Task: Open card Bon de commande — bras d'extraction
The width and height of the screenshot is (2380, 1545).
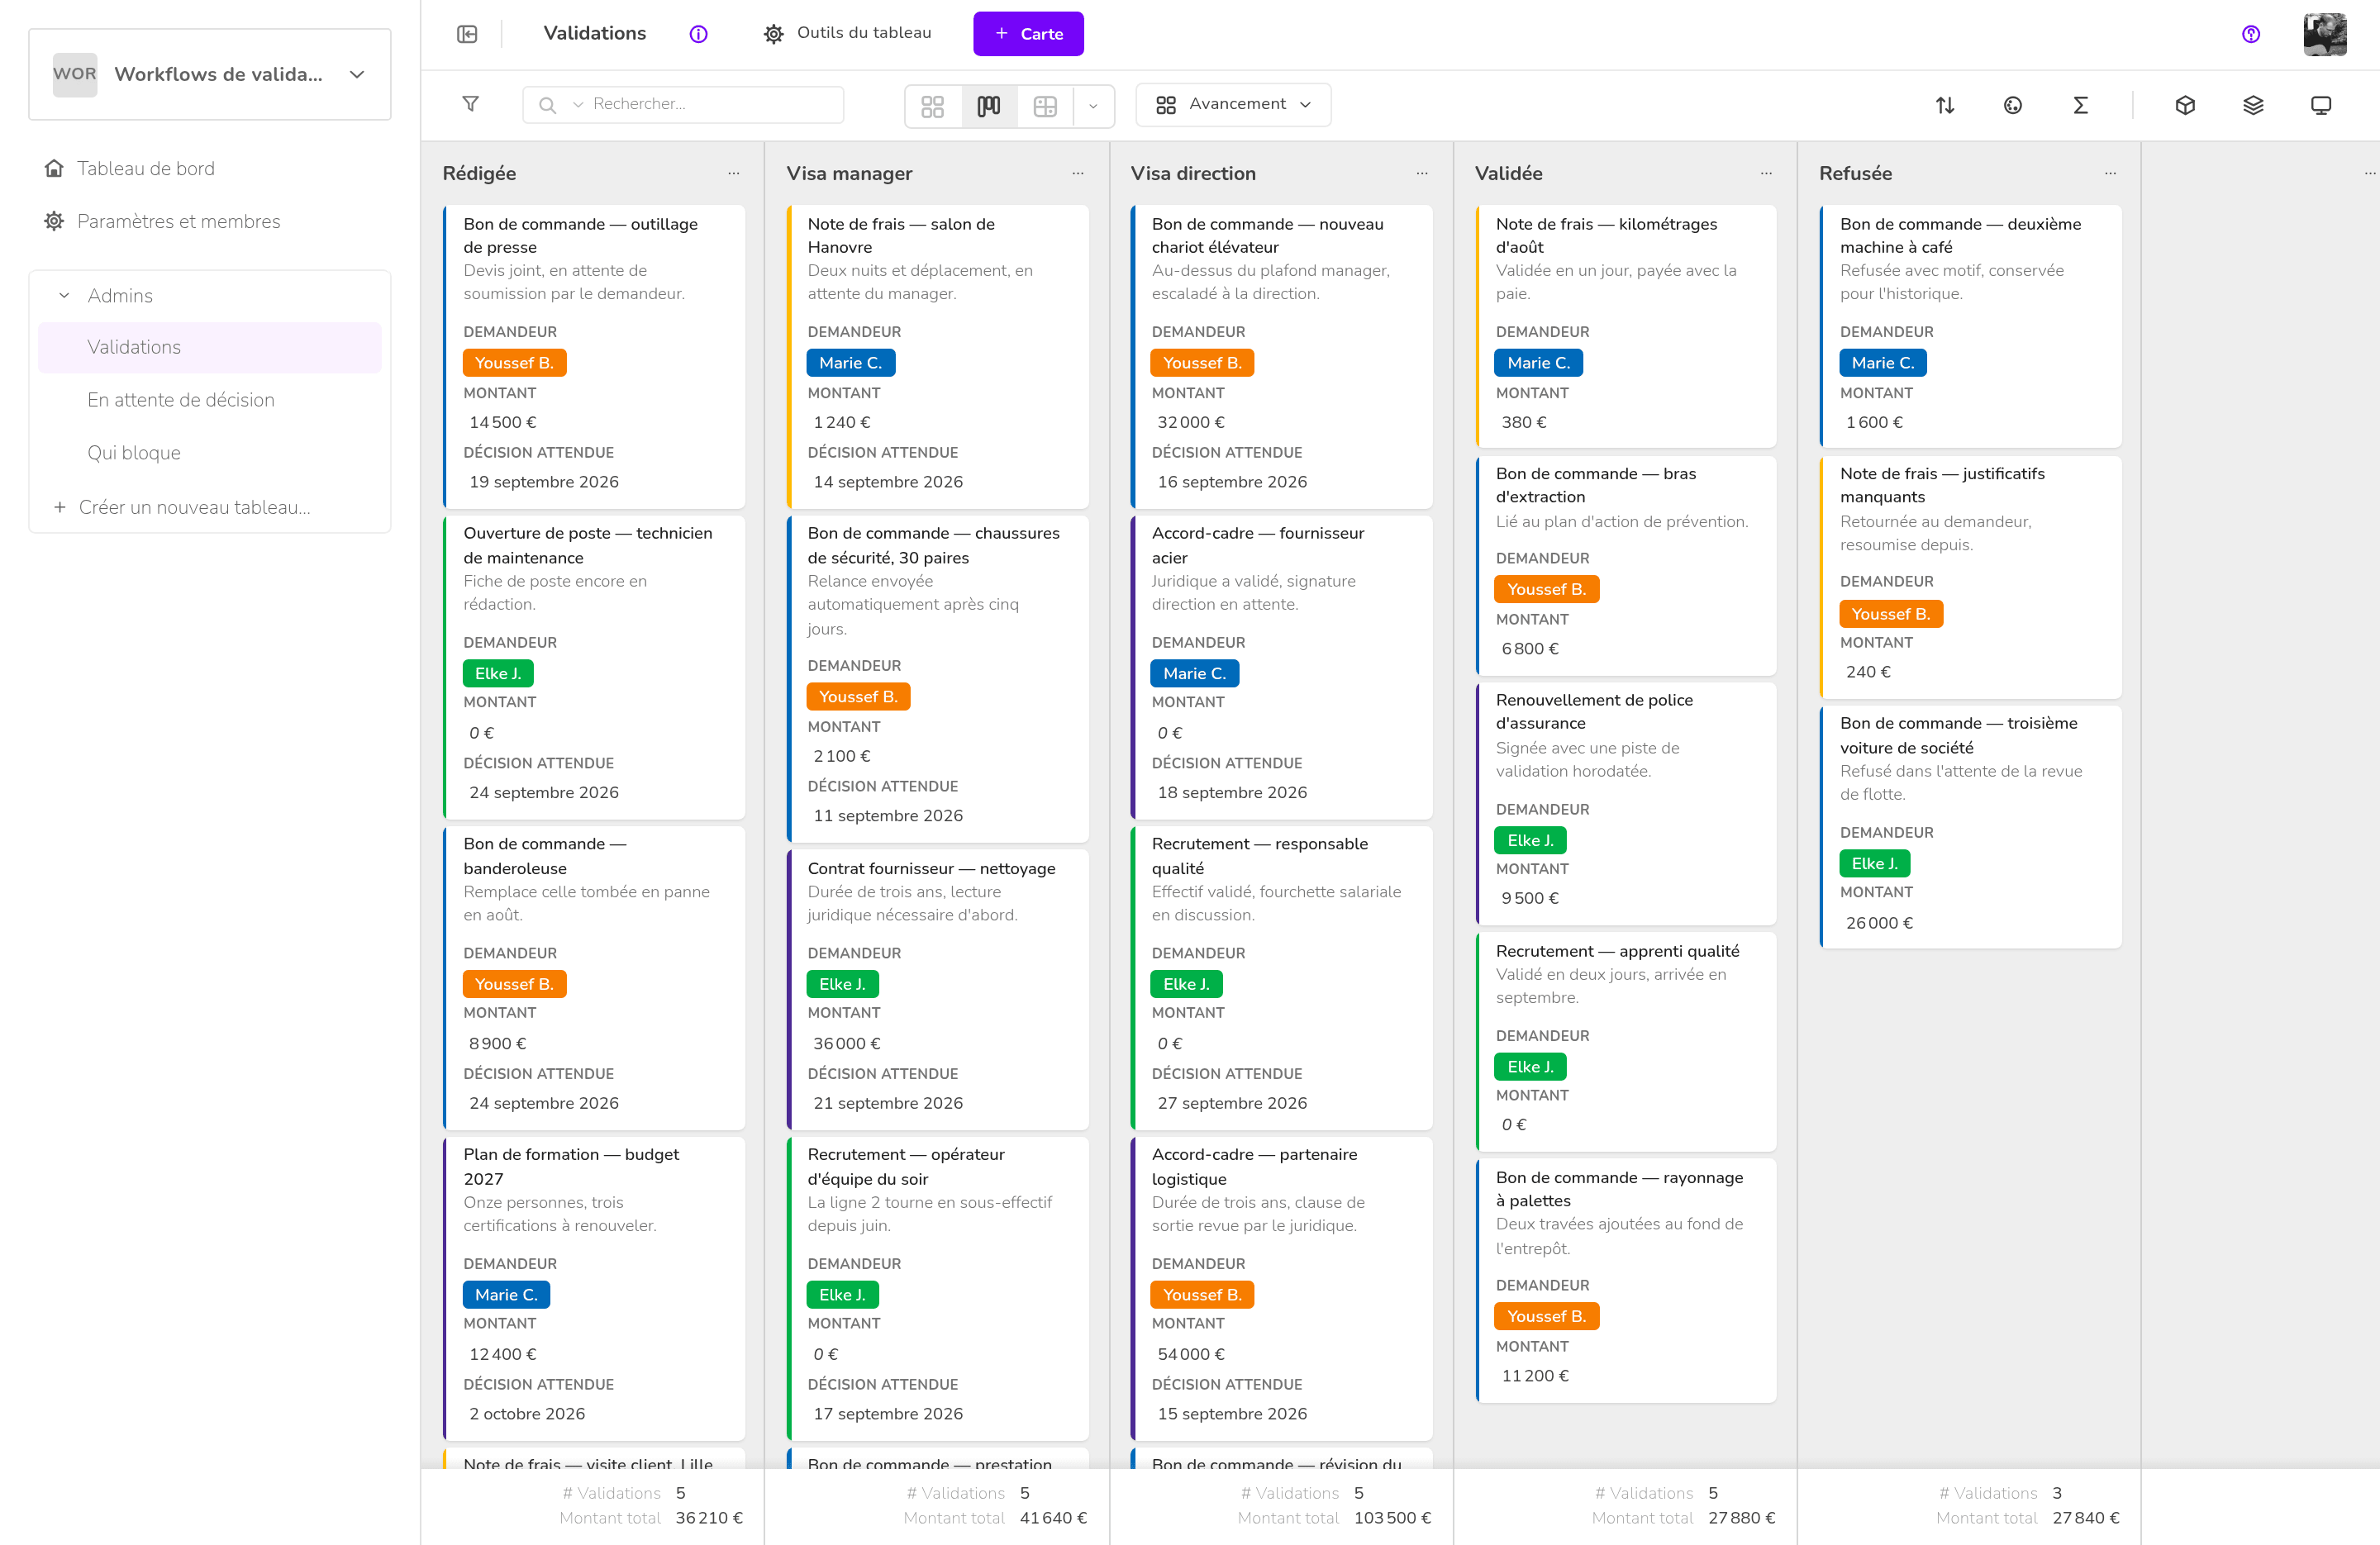Action: 1626,565
